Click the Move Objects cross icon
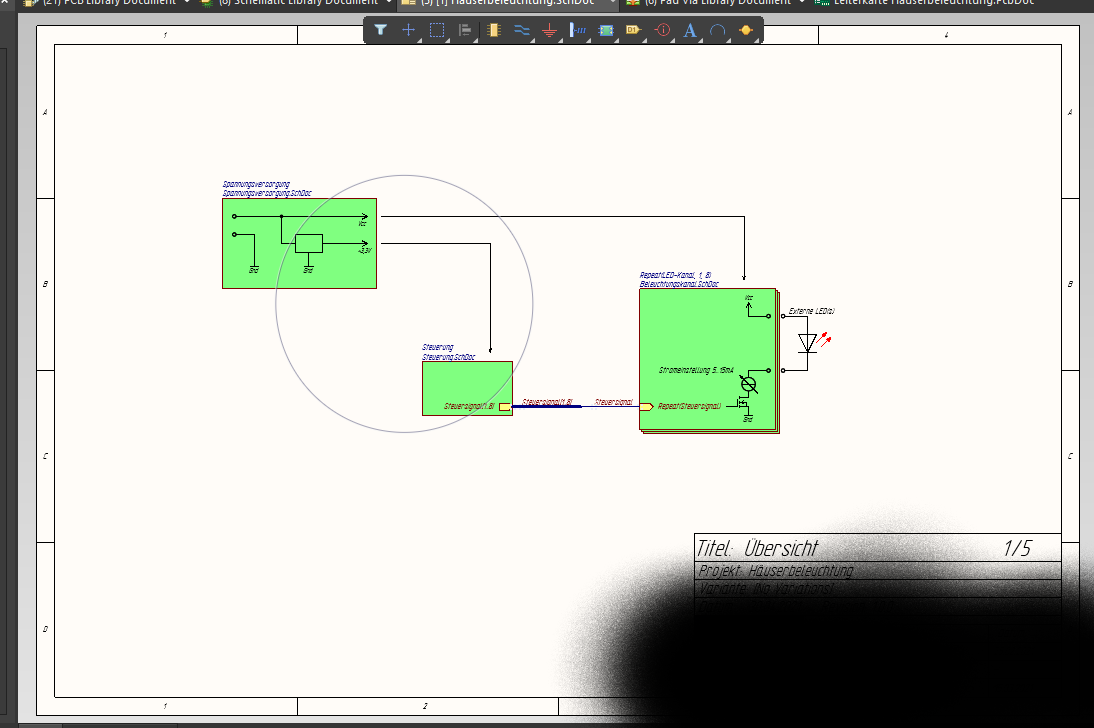 coord(409,30)
